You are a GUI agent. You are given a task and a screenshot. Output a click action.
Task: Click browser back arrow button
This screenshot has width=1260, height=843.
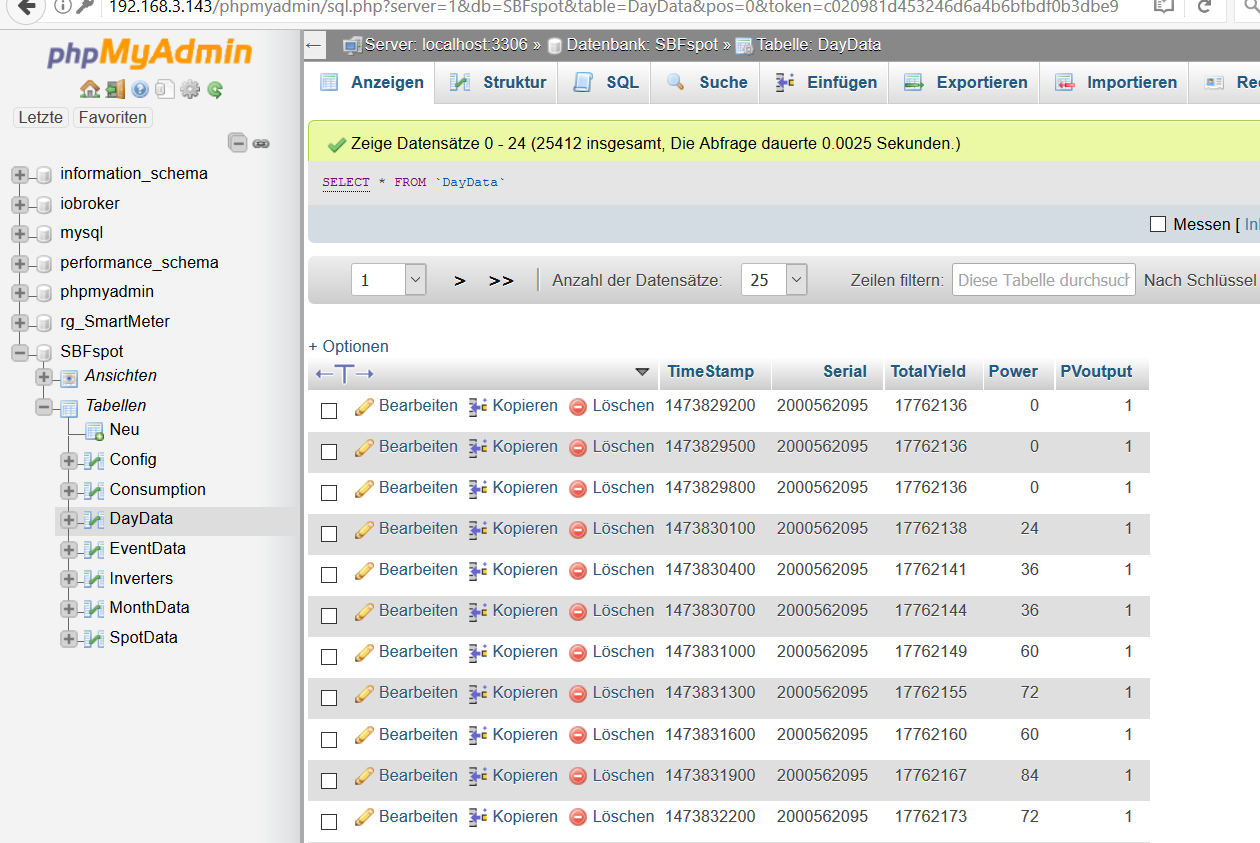[26, 7]
